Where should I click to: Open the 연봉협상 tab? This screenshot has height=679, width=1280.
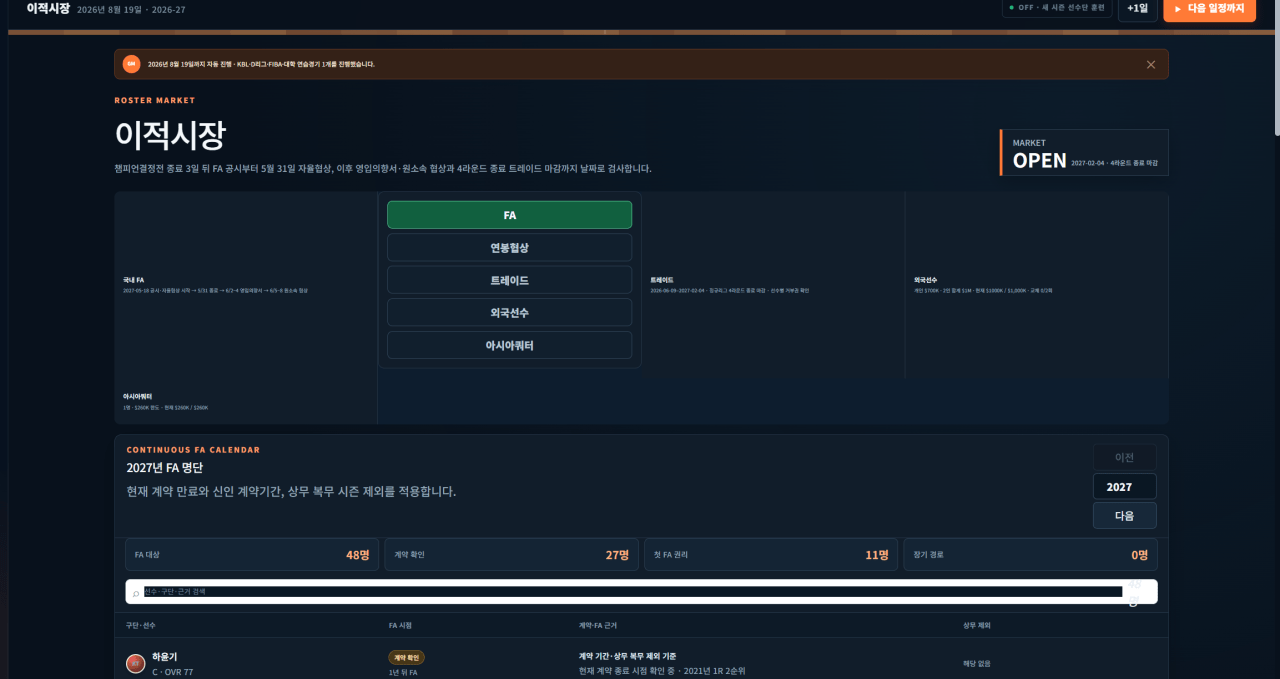pyautogui.click(x=510, y=248)
